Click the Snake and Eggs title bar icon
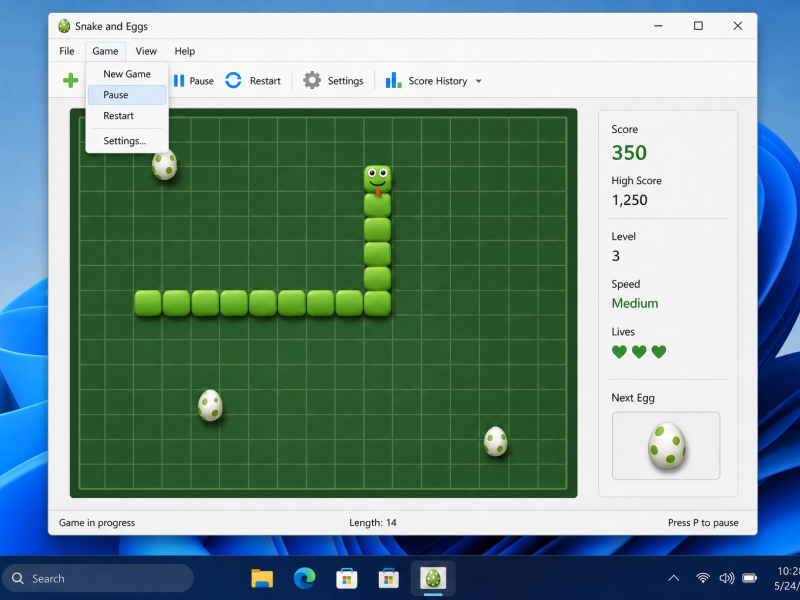Viewport: 800px width, 600px height. 64,26
